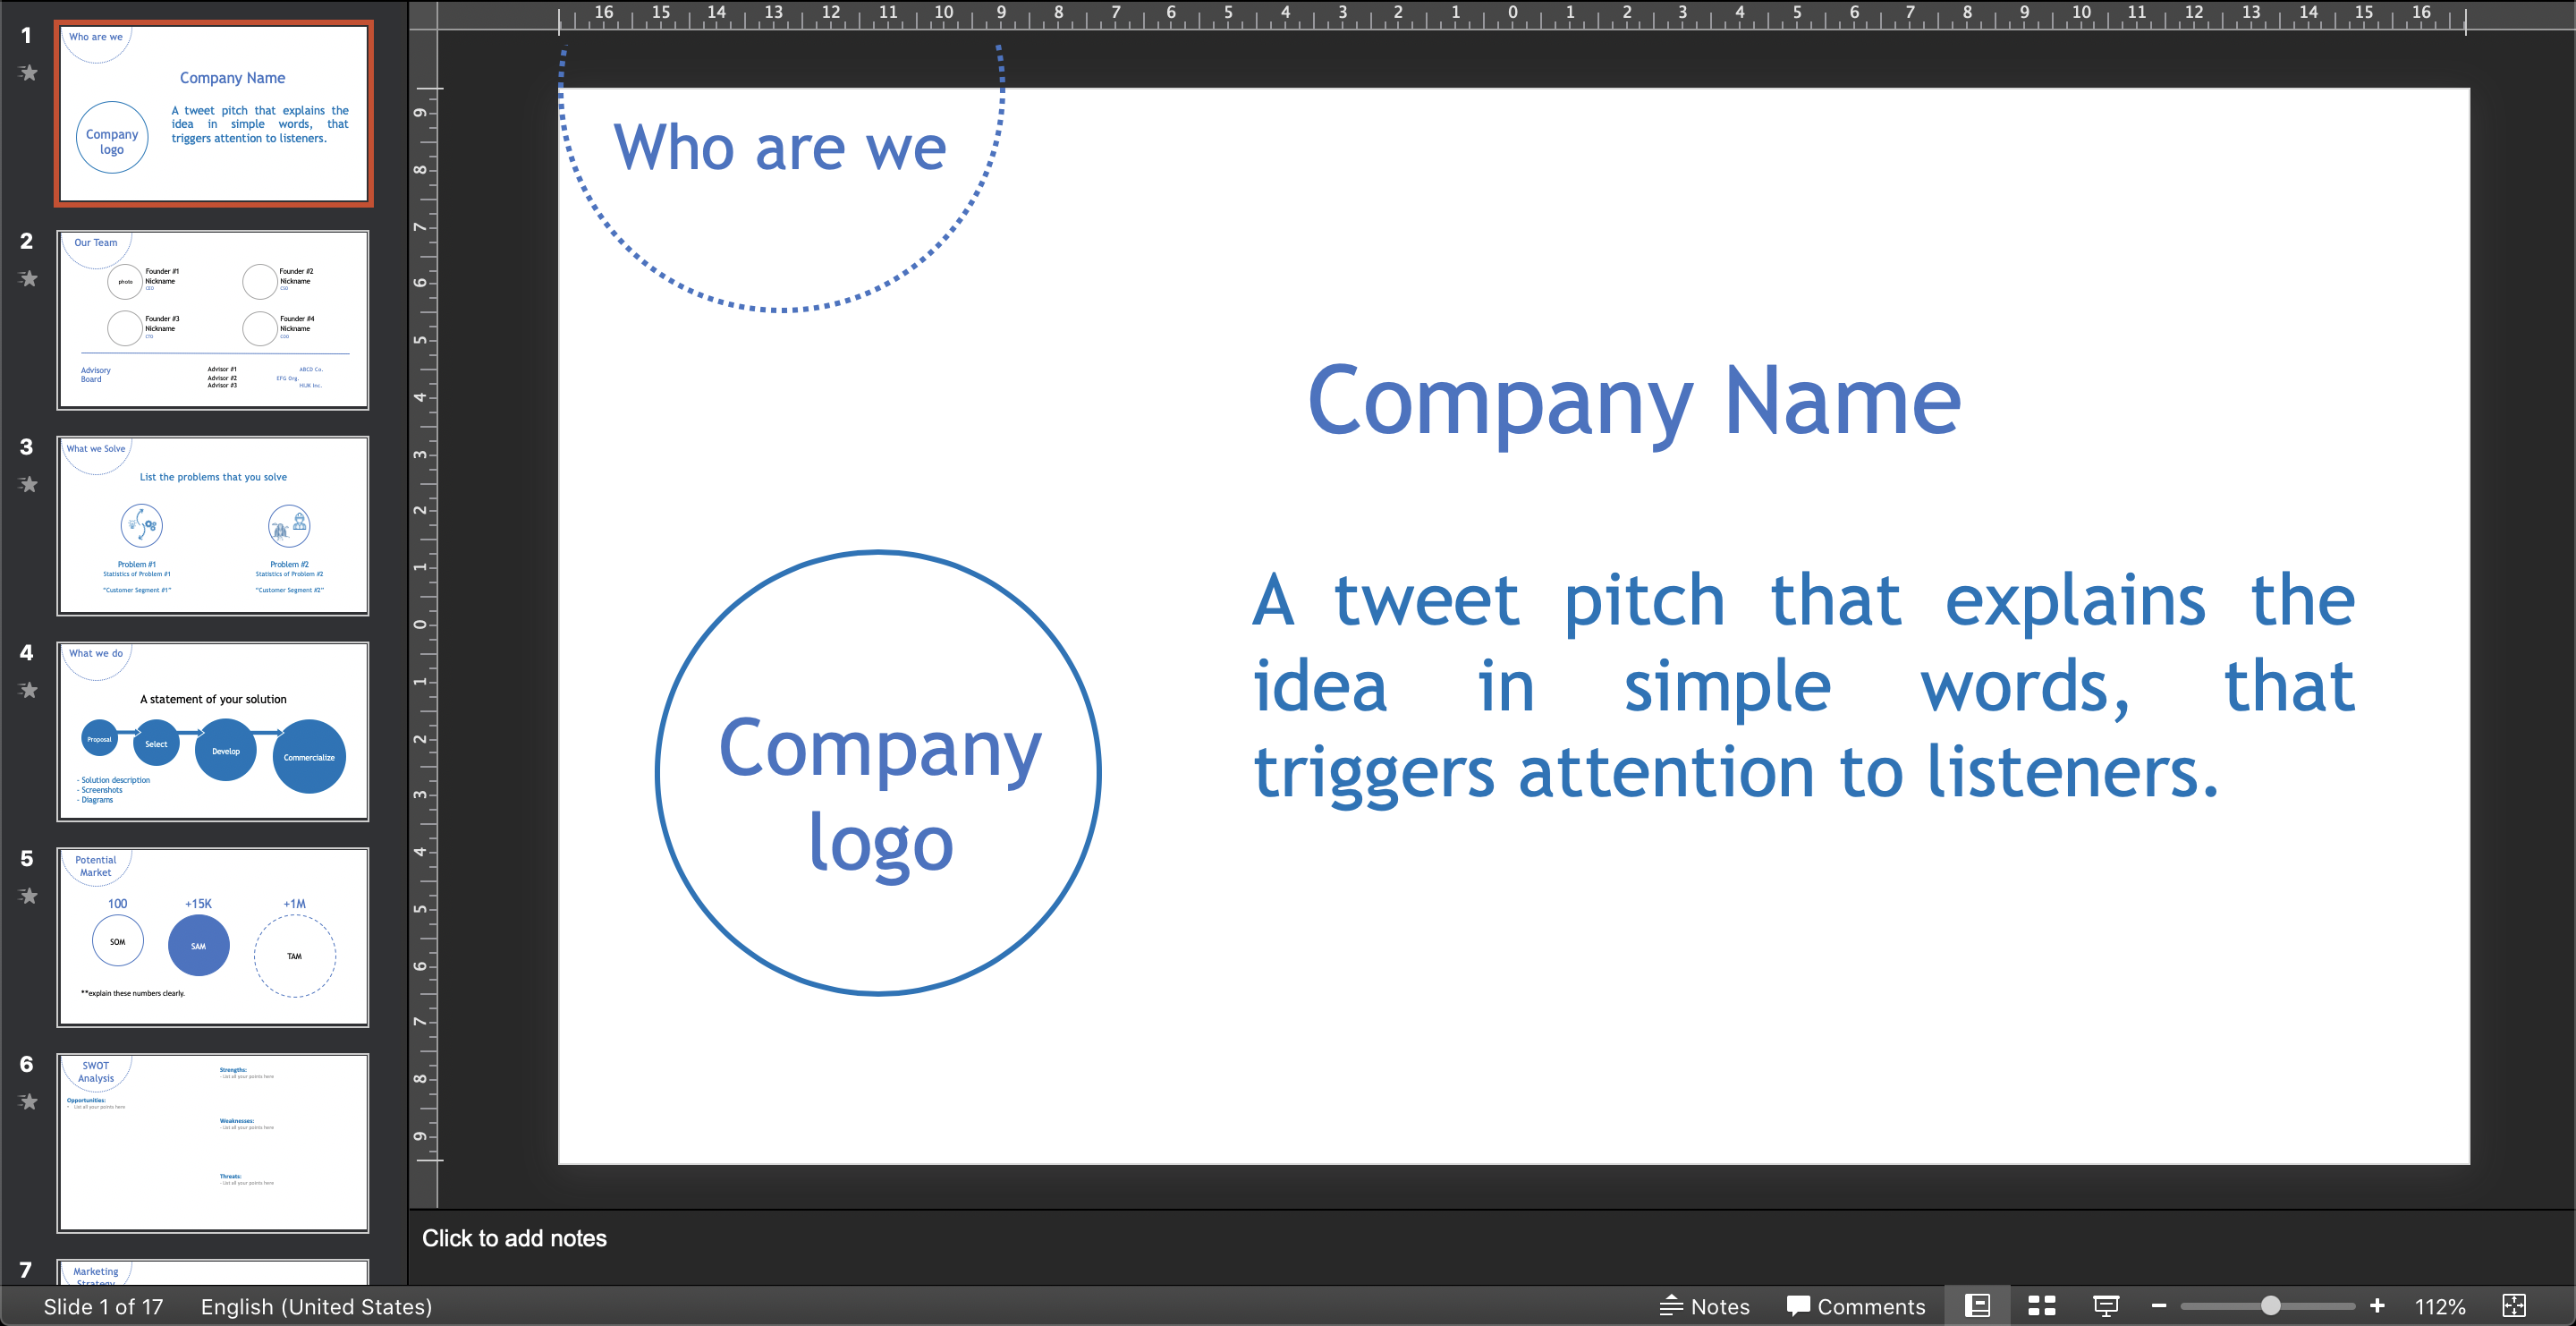Click the animation star icon beside slide 6
The height and width of the screenshot is (1326, 2576).
28,1102
